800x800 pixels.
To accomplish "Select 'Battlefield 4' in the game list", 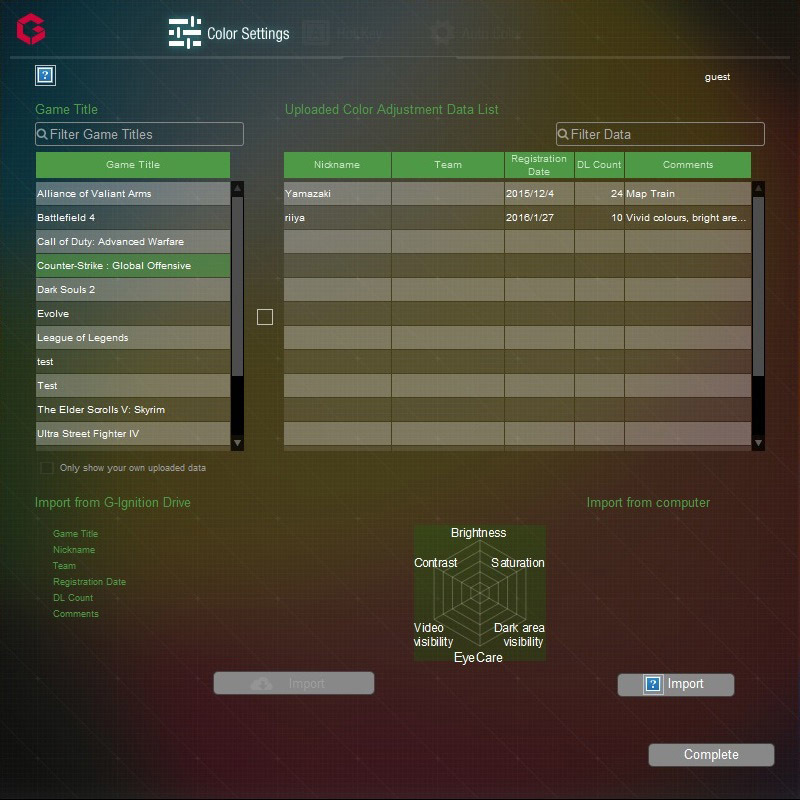I will pos(133,217).
